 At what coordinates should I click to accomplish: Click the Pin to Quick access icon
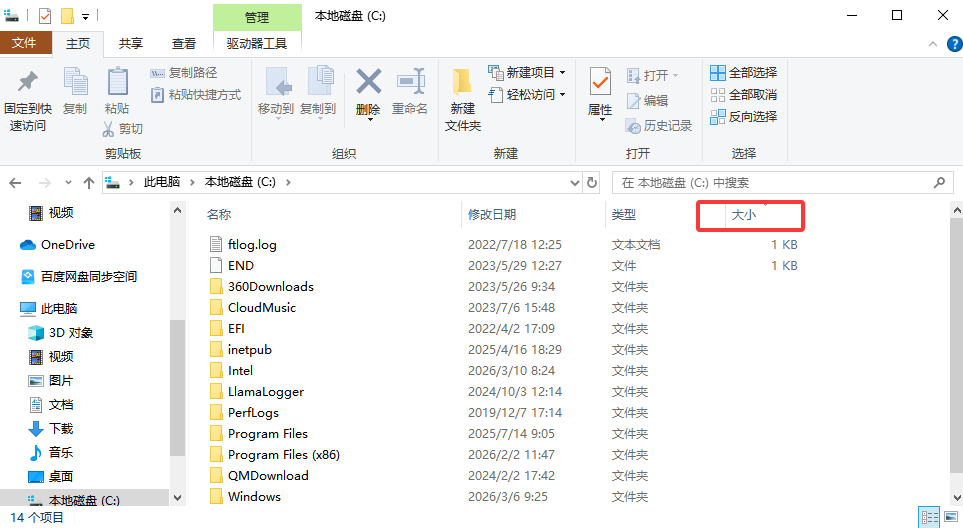28,81
